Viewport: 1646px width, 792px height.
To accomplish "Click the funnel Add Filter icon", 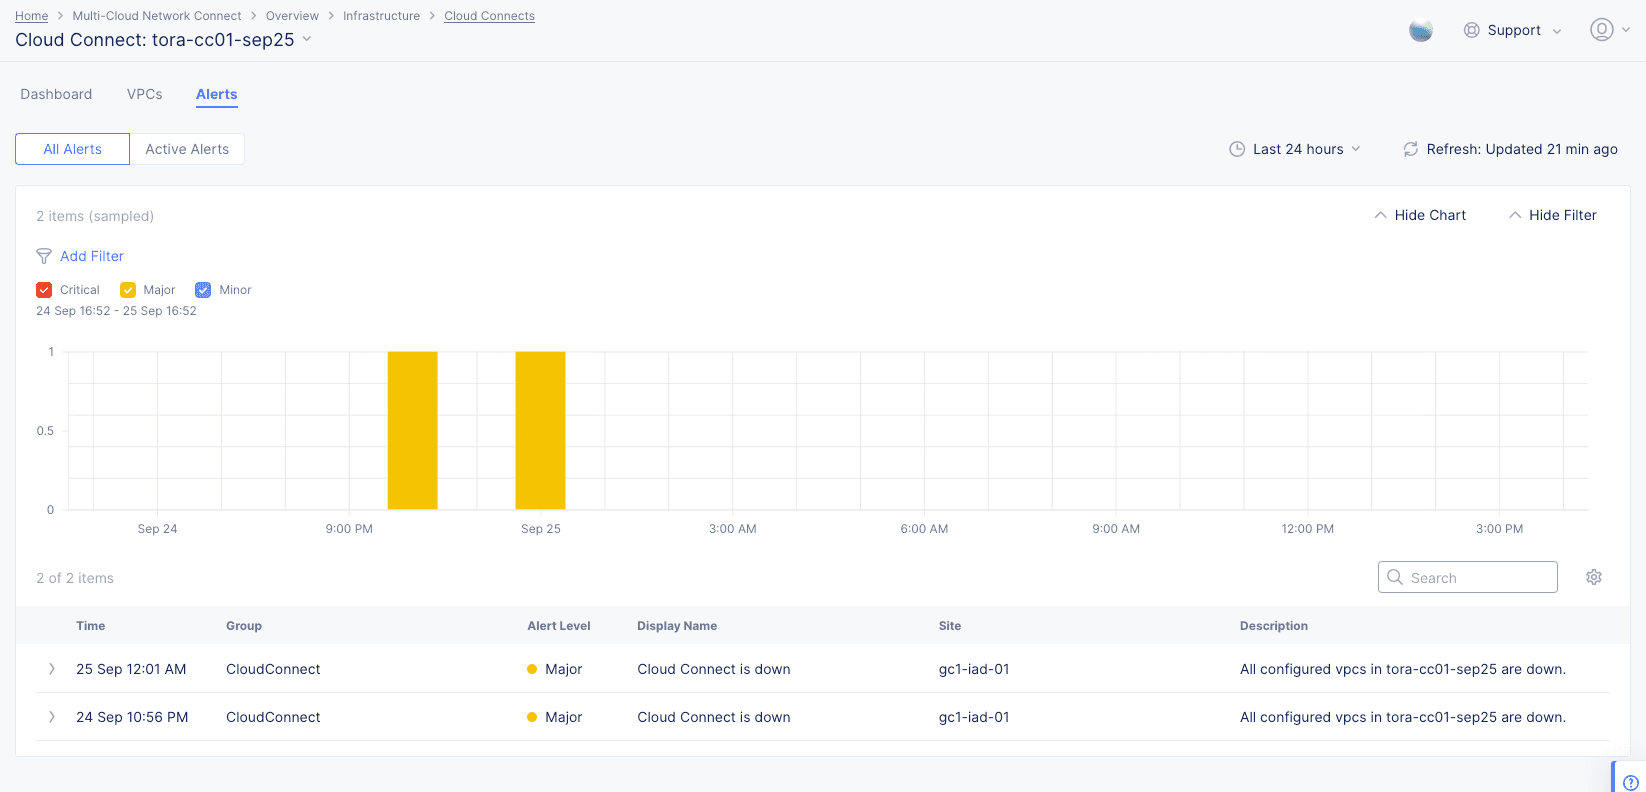I will 44,256.
